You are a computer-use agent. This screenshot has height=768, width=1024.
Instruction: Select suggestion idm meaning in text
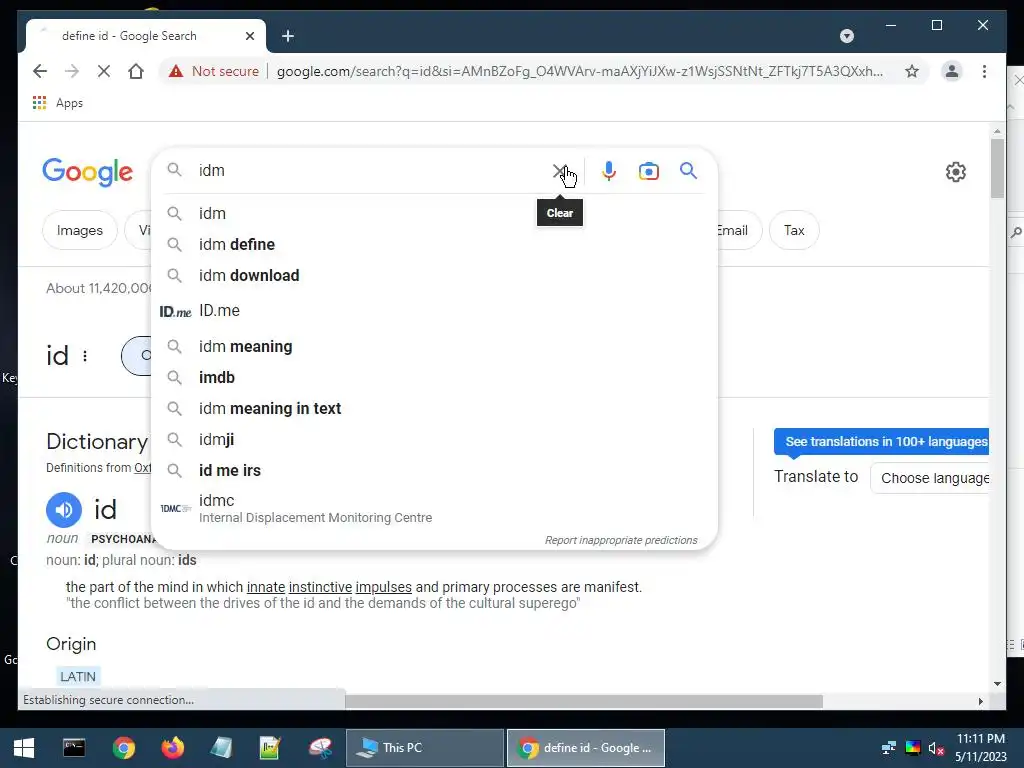click(x=434, y=409)
